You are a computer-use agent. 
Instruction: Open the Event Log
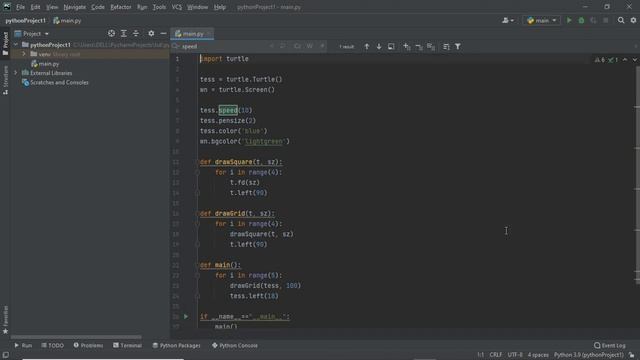(610, 345)
